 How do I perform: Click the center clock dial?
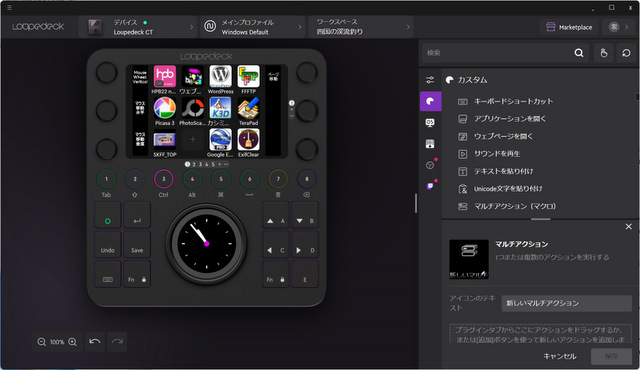coord(207,244)
